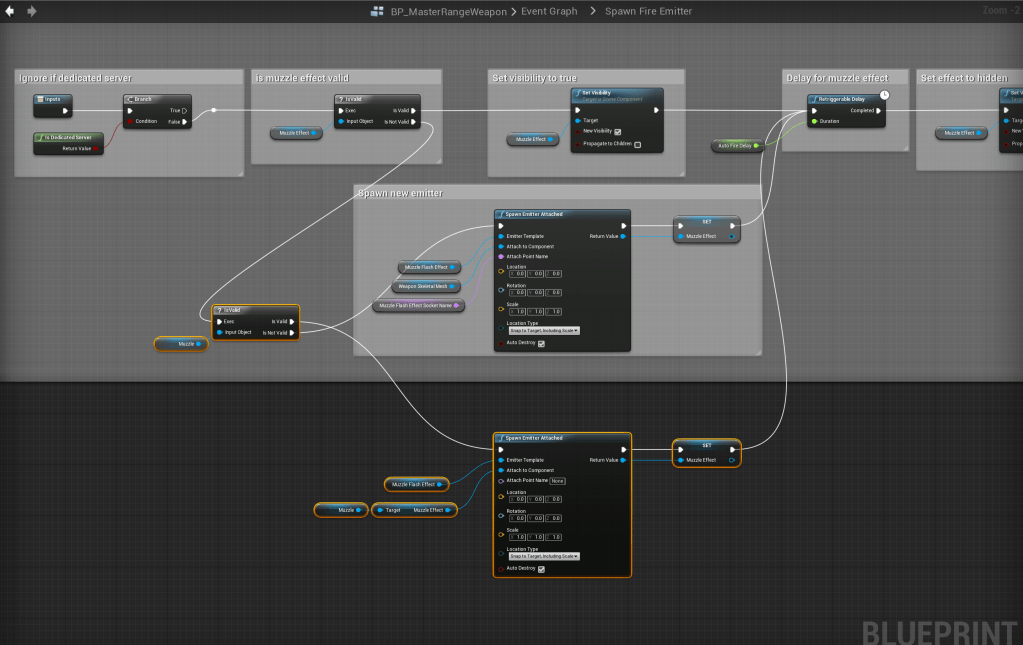Open Location Type dropdown in lower Spawn Emitter

click(544, 556)
